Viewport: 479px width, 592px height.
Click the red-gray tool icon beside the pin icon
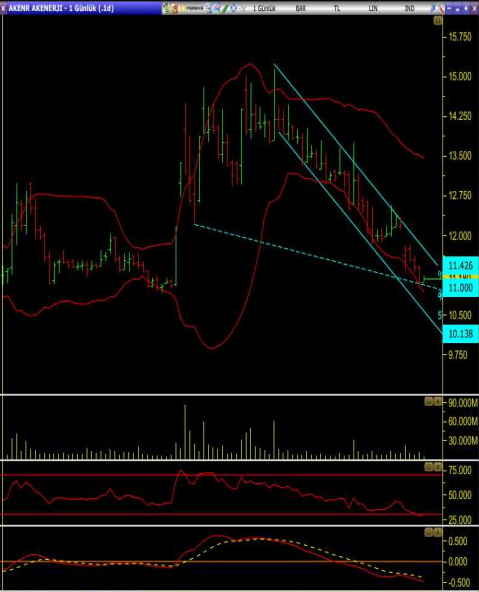pos(441,8)
